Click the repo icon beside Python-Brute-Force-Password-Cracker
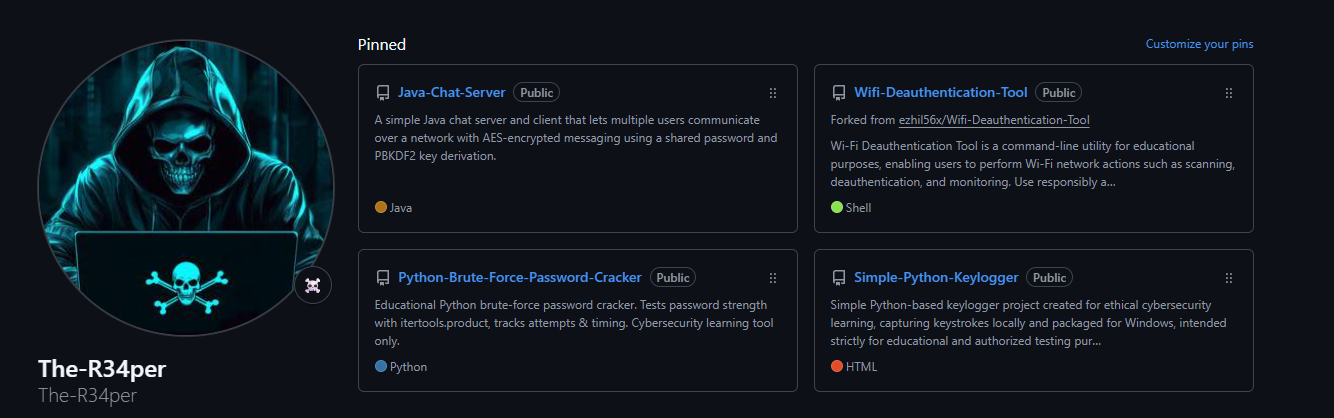Viewport: 1334px width, 418px height. (382, 278)
